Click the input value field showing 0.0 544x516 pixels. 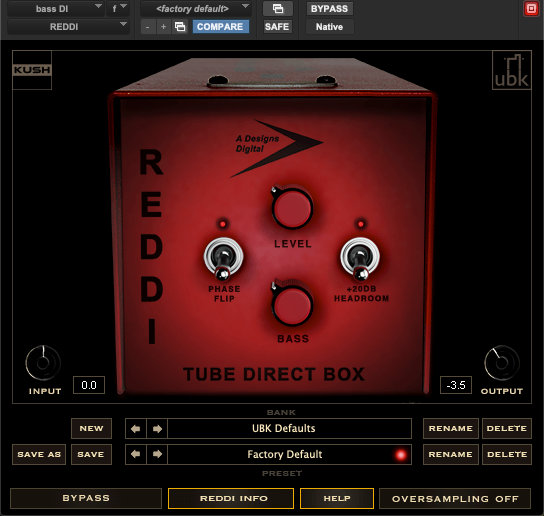pos(89,385)
